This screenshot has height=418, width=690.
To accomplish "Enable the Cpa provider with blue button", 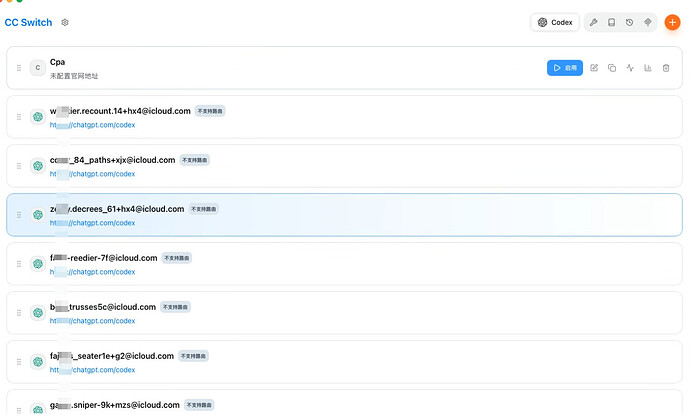I will pos(565,68).
